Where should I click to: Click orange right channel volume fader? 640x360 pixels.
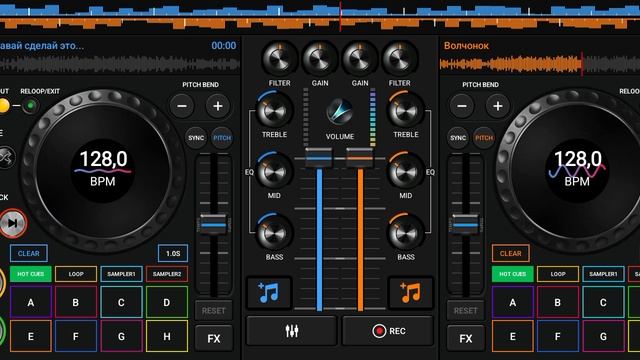[x=360, y=158]
